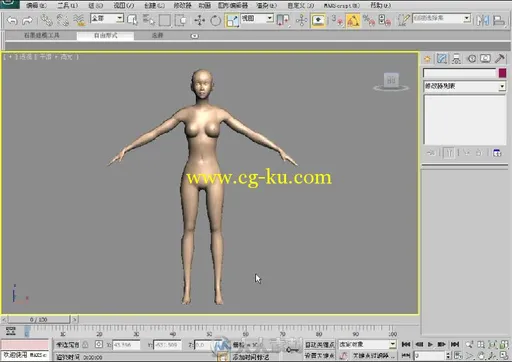Toggle the 3D Snaps button

[x=337, y=21]
